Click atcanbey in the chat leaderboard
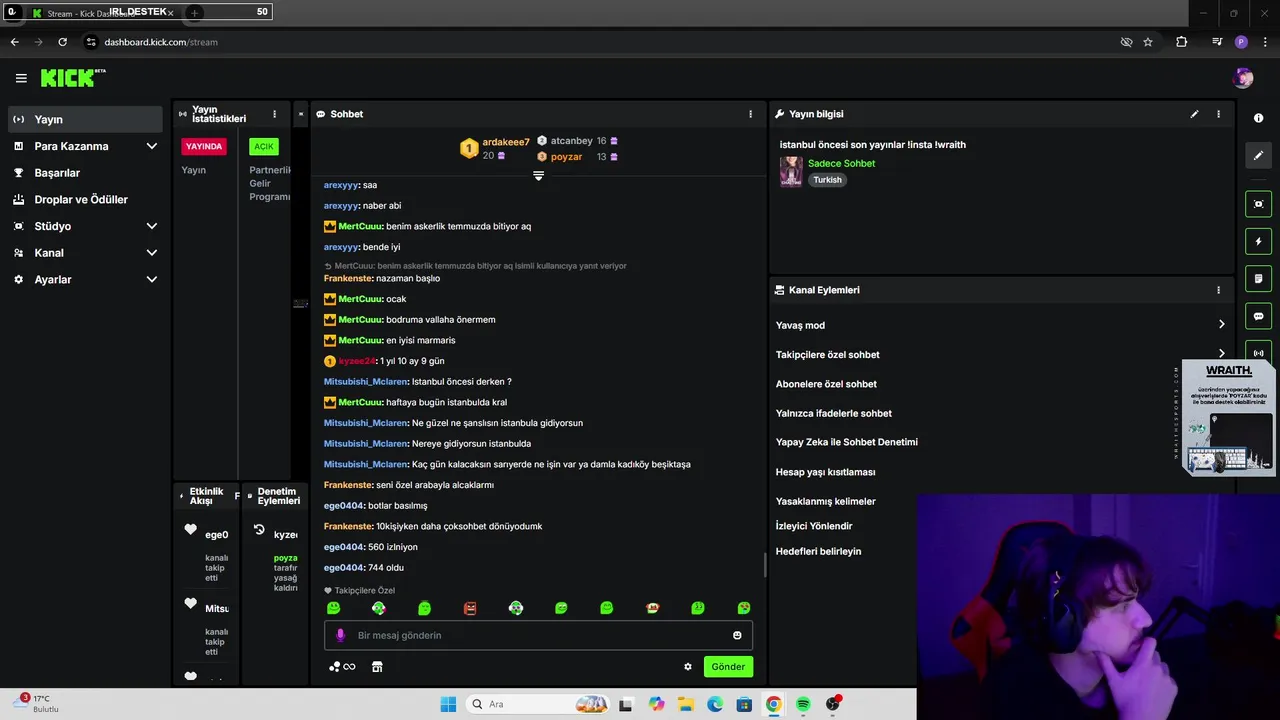1280x720 pixels. [x=571, y=141]
